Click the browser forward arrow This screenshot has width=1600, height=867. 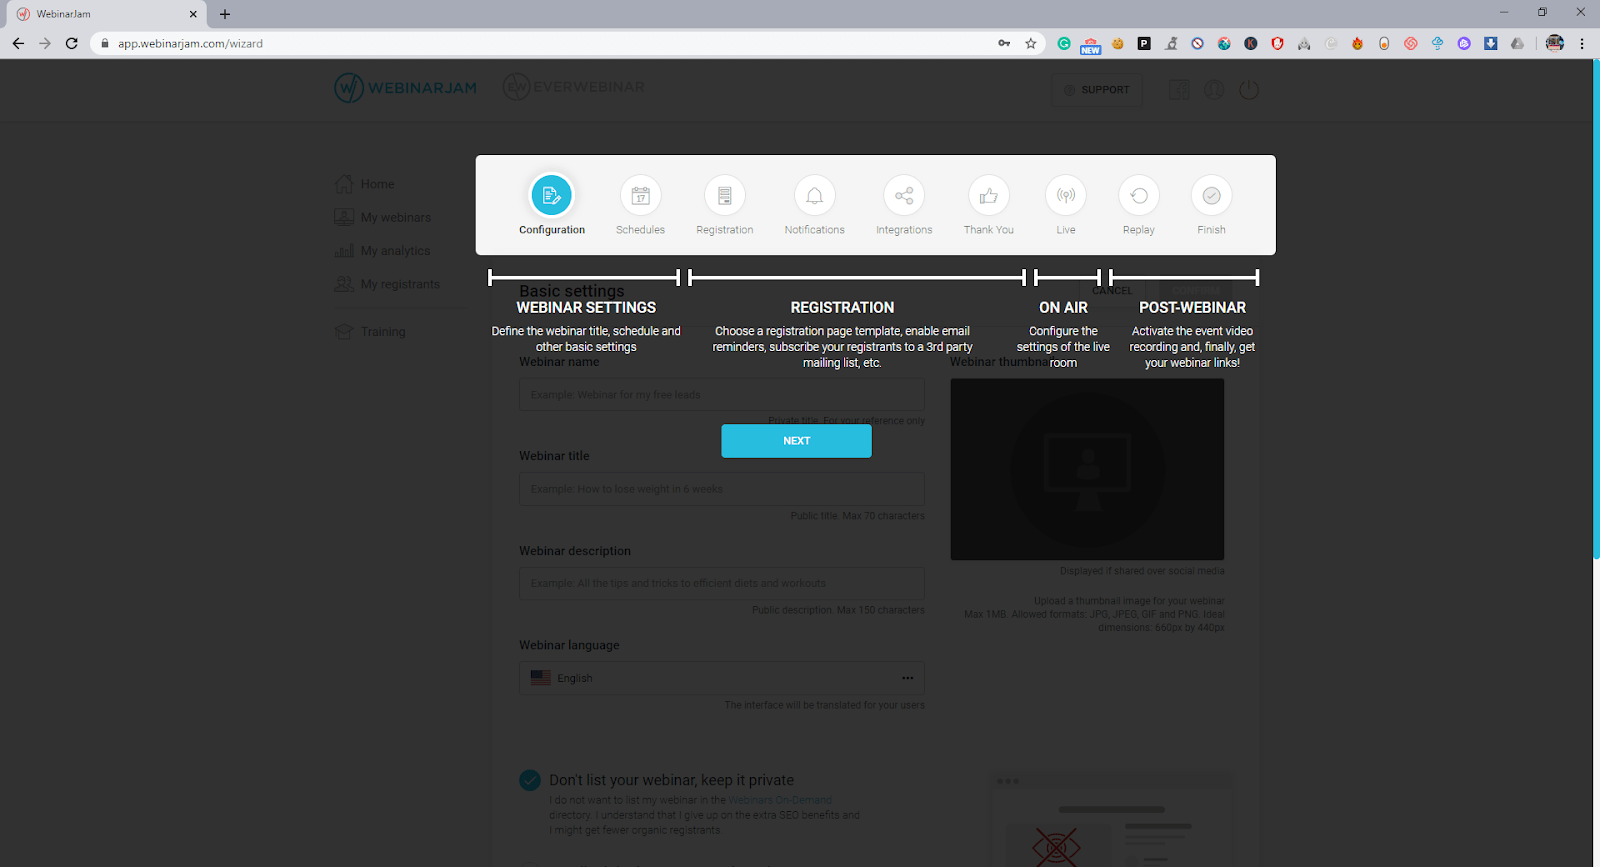tap(45, 43)
